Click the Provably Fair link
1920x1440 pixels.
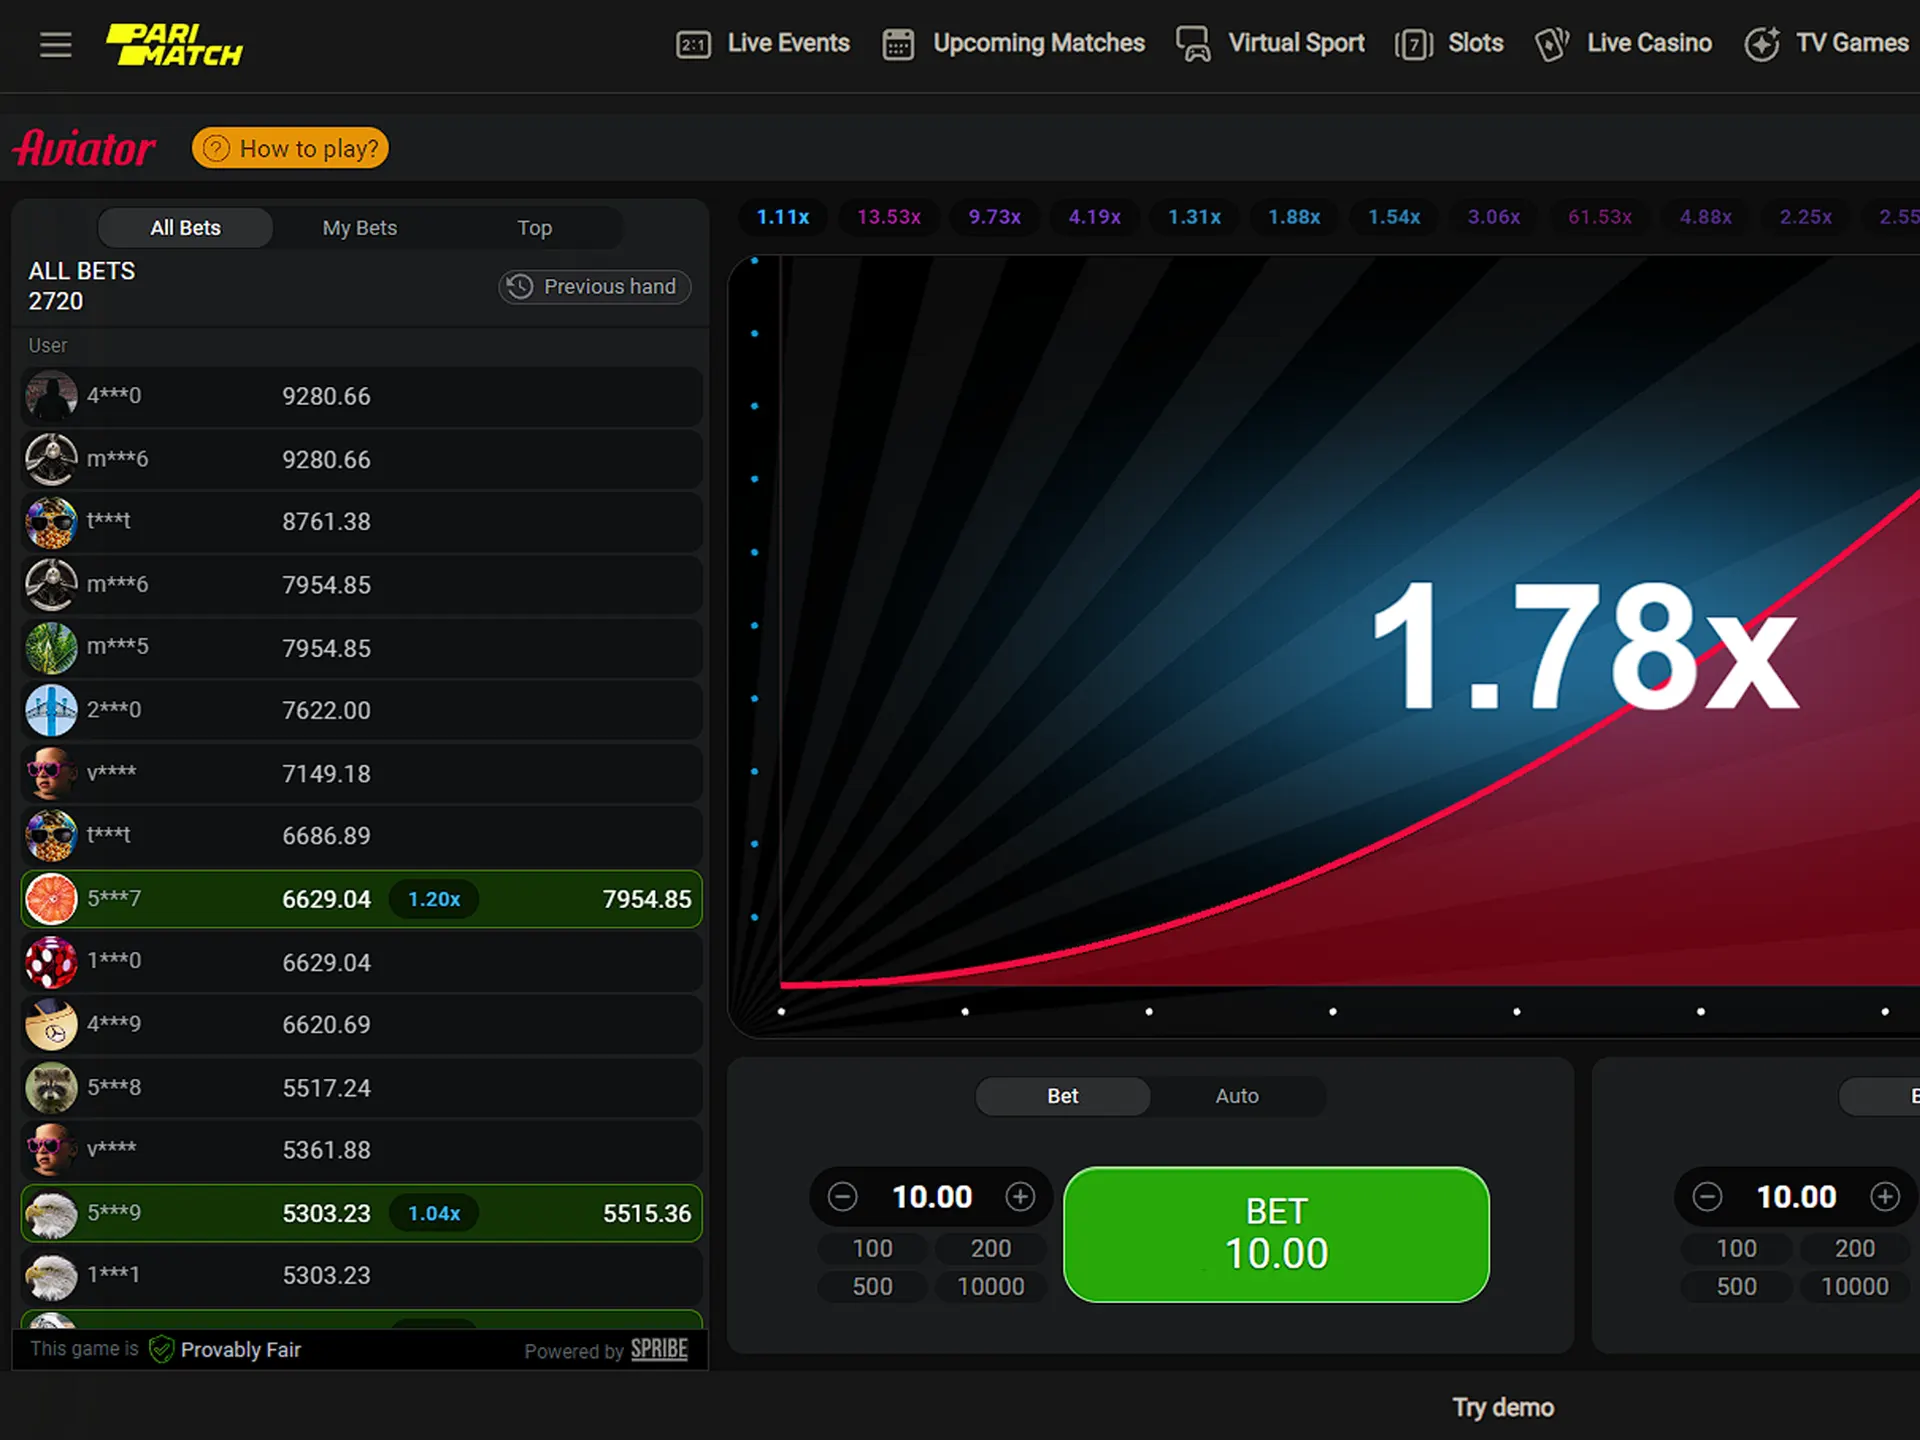241,1349
